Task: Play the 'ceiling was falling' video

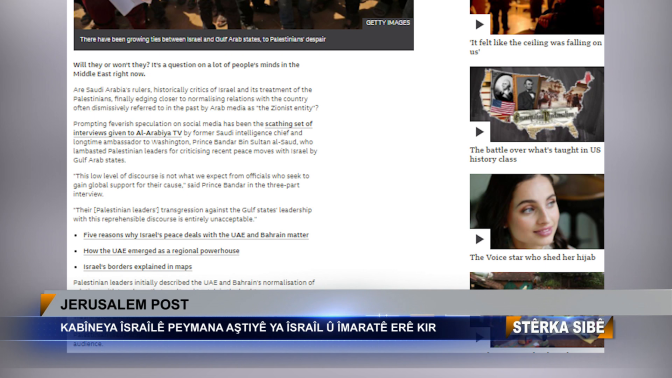Action: click(480, 24)
